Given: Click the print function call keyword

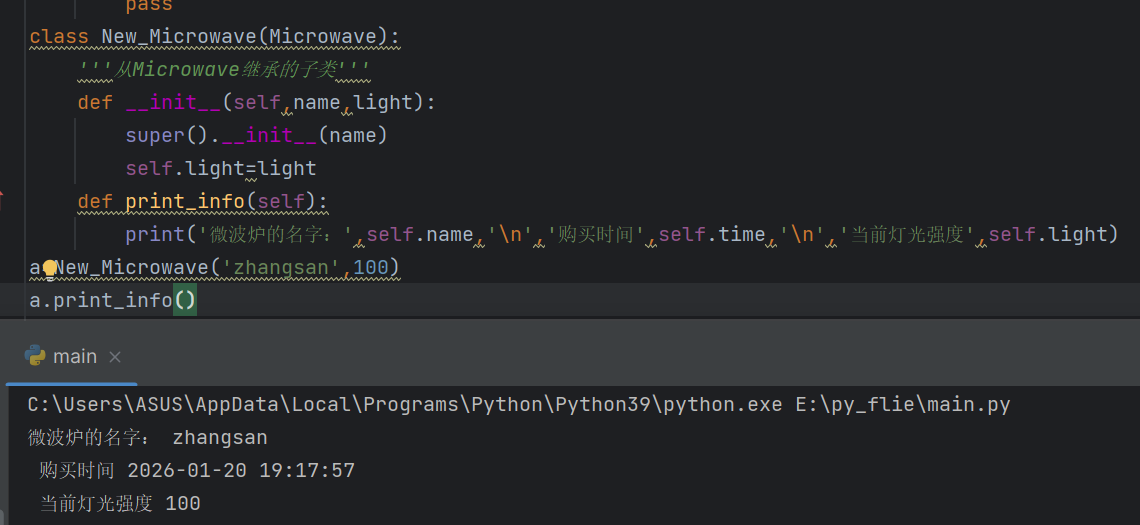Looking at the screenshot, I should 155,234.
